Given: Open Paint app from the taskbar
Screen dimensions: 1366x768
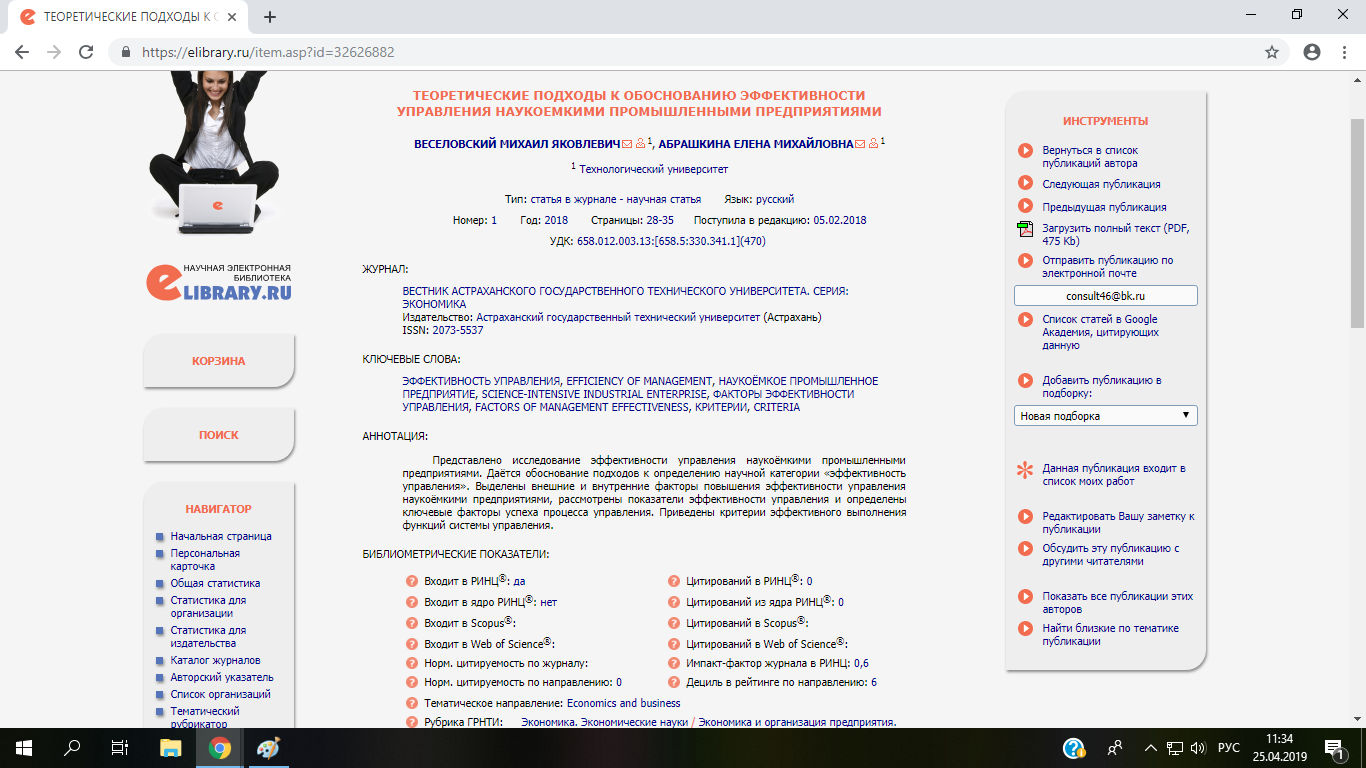Looking at the screenshot, I should 269,748.
